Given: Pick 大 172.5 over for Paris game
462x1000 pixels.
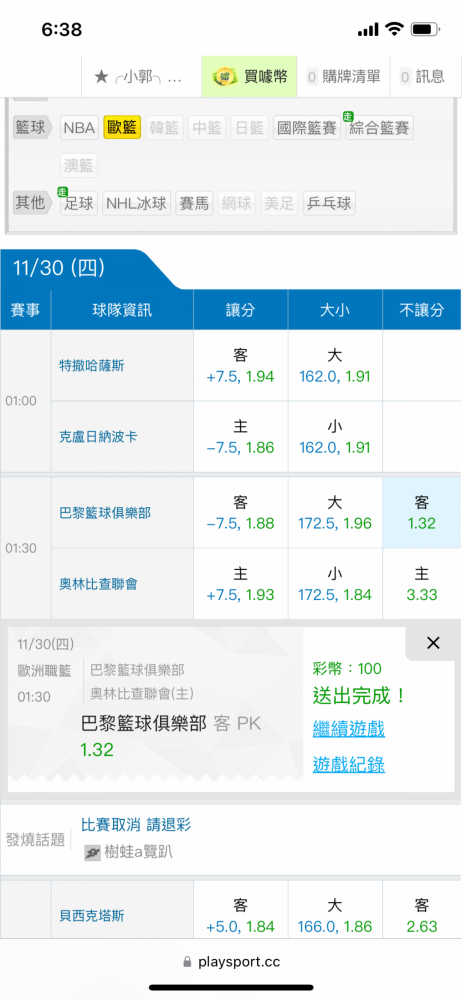Looking at the screenshot, I should coord(335,513).
